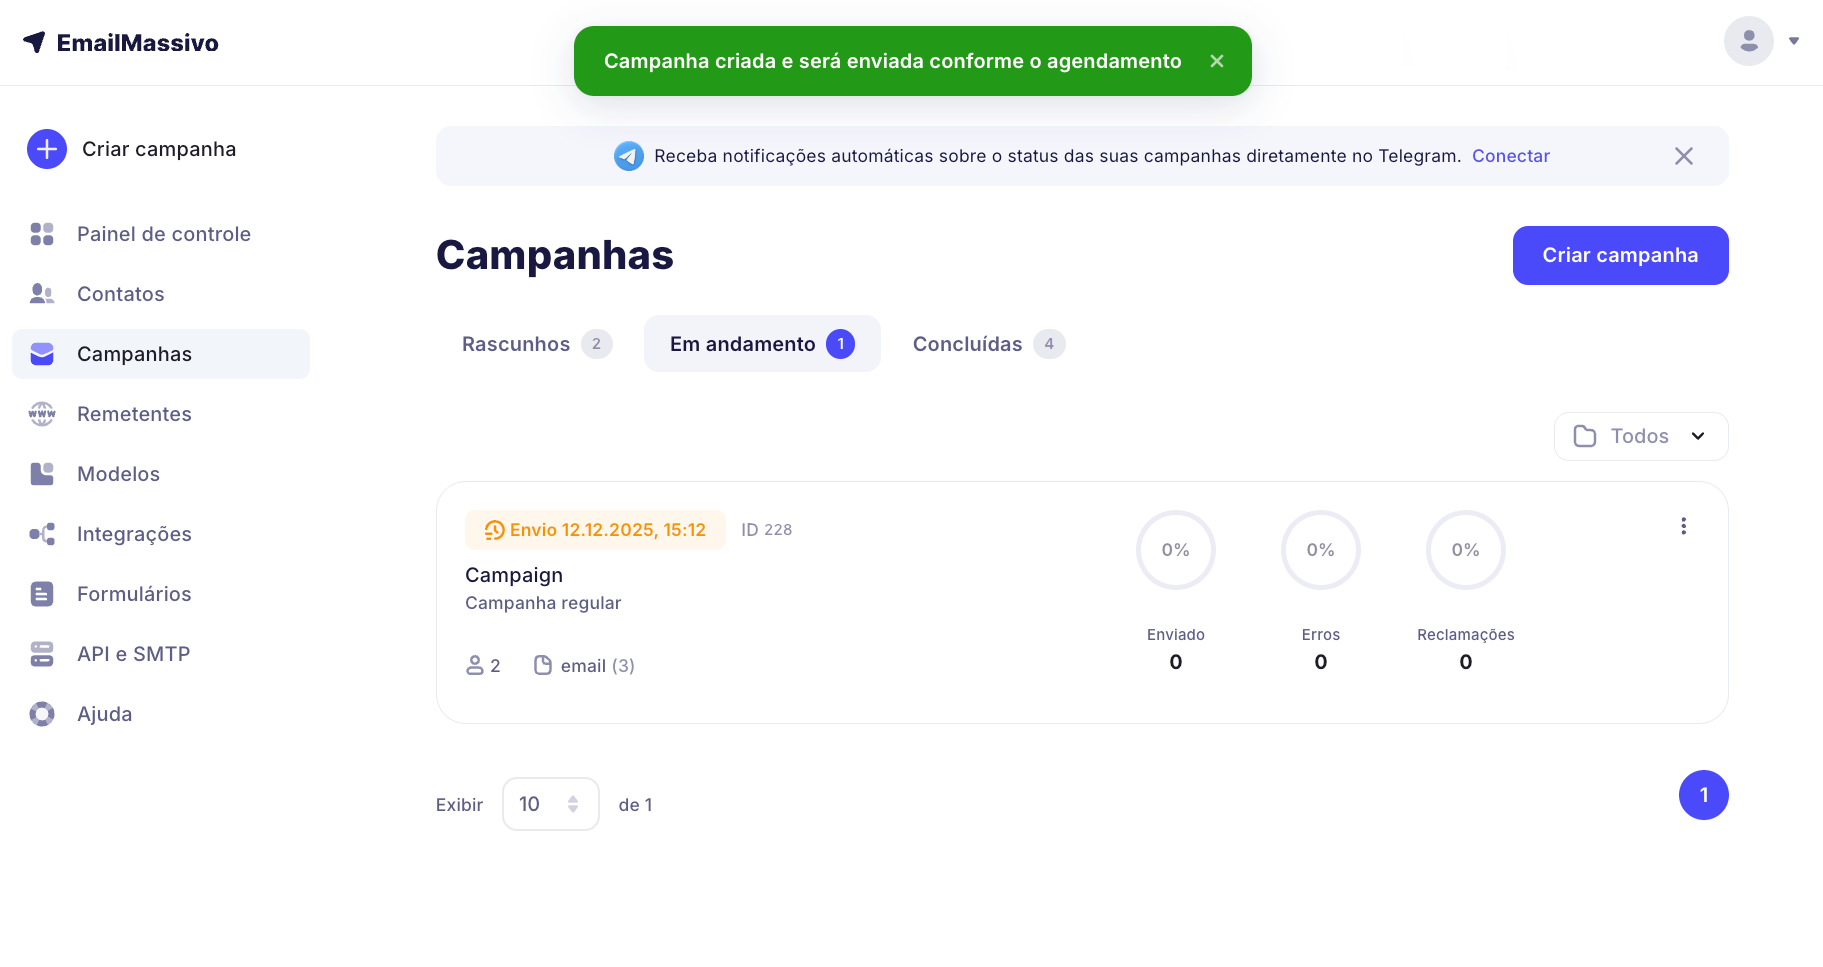The width and height of the screenshot is (1823, 967).
Task: Open the user avatar account menu
Action: coord(1749,41)
